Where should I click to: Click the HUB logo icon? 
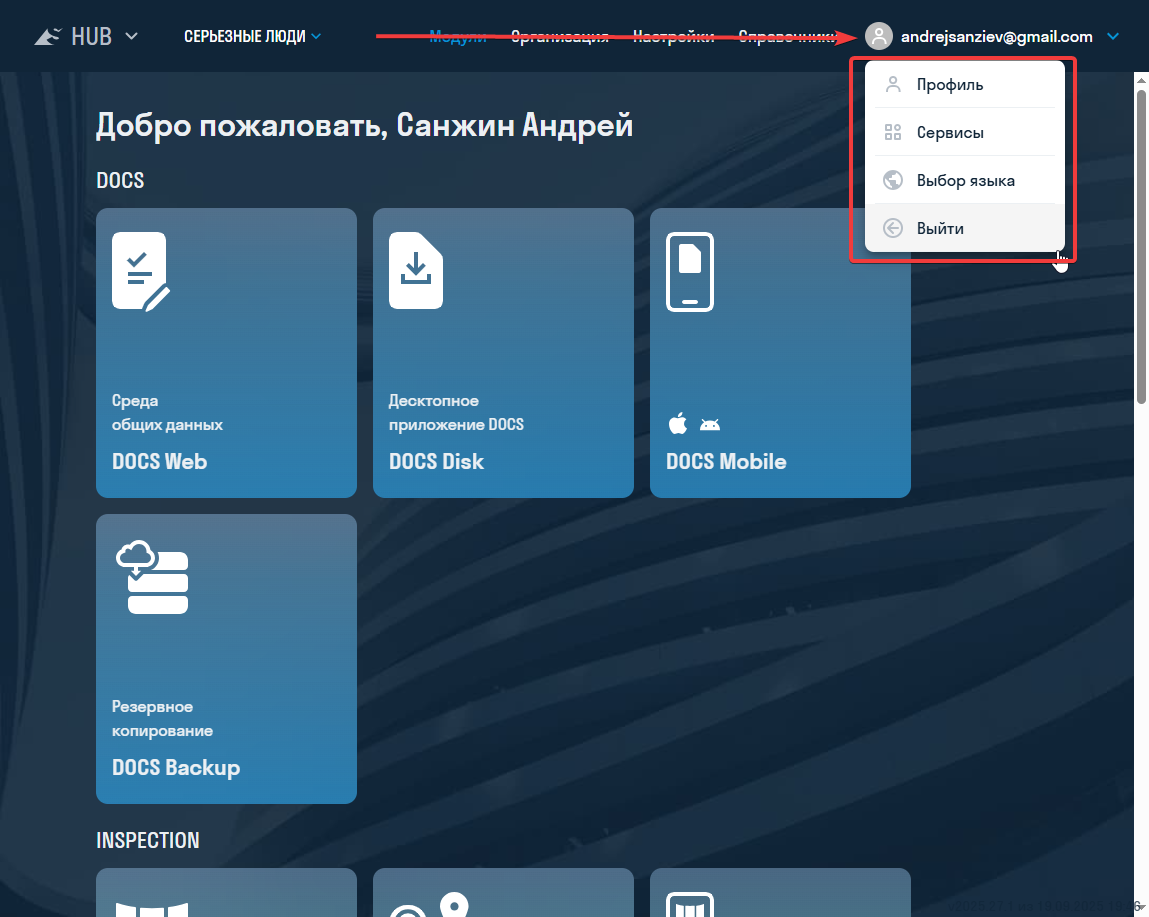pyautogui.click(x=47, y=37)
